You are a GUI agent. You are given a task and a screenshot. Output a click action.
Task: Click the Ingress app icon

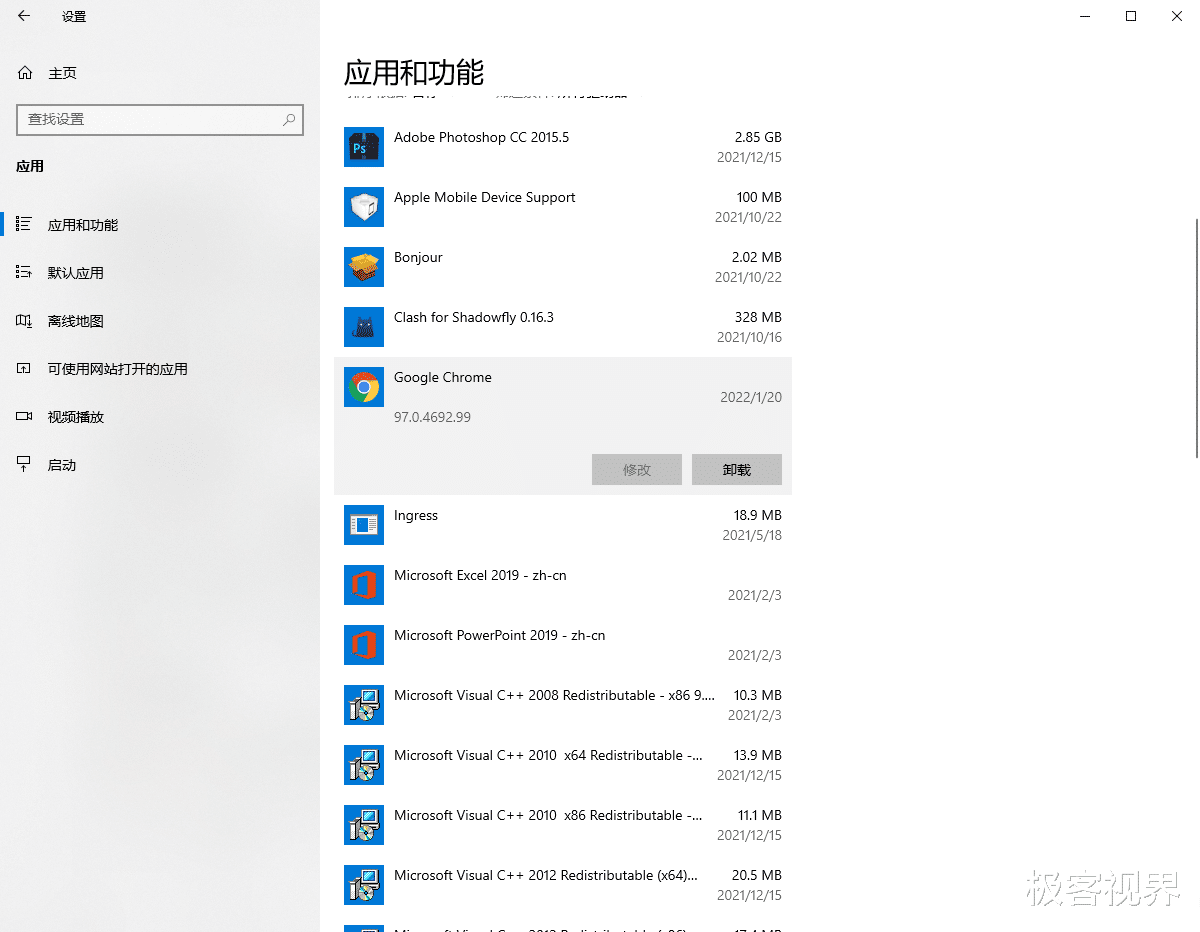[364, 525]
